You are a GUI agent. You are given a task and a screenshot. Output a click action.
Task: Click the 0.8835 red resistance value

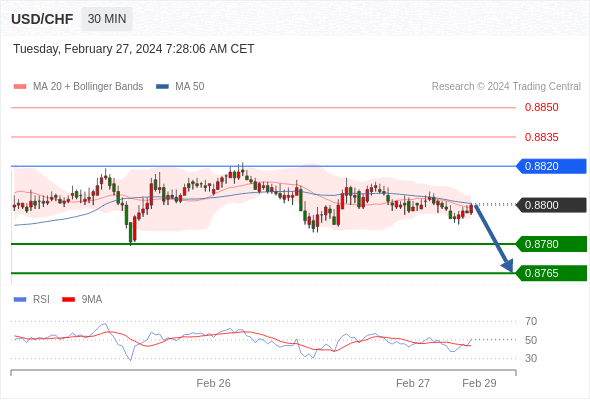(x=541, y=137)
